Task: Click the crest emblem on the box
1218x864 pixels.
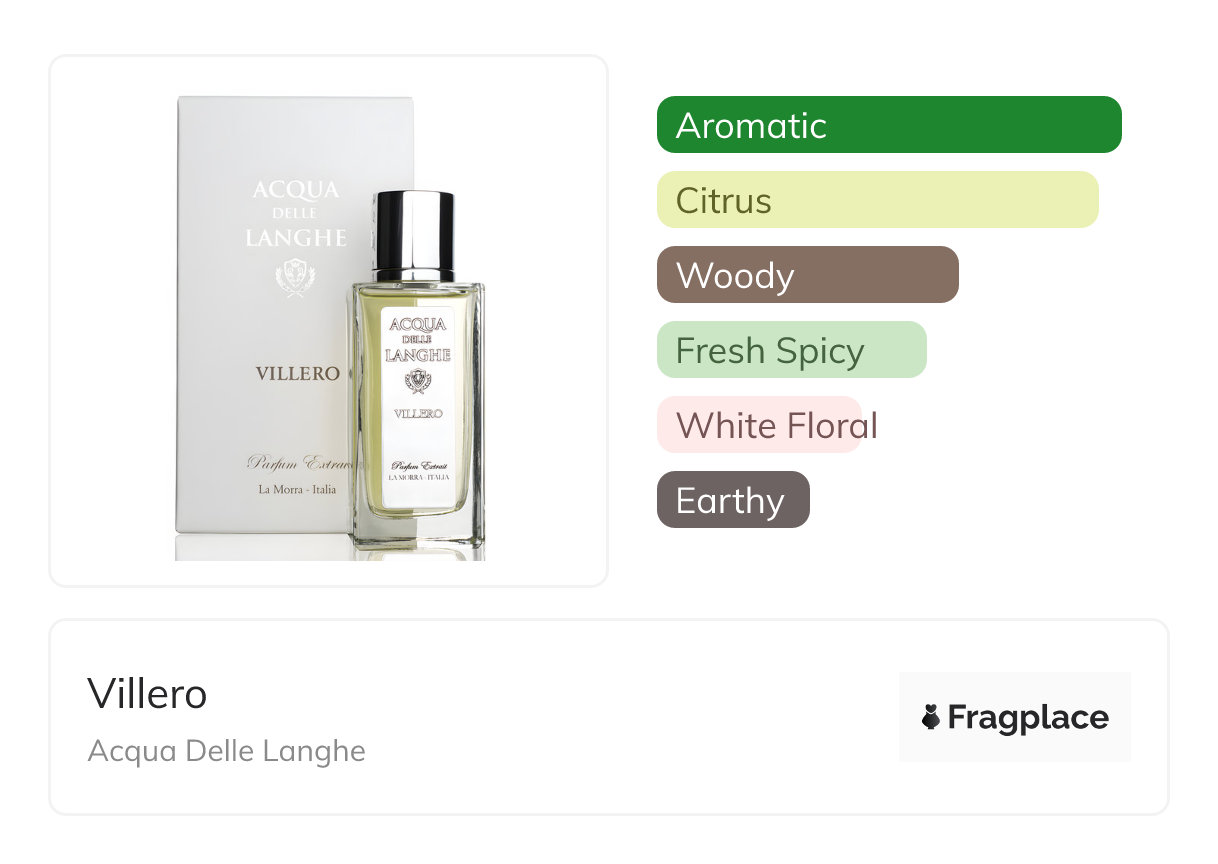Action: point(295,277)
